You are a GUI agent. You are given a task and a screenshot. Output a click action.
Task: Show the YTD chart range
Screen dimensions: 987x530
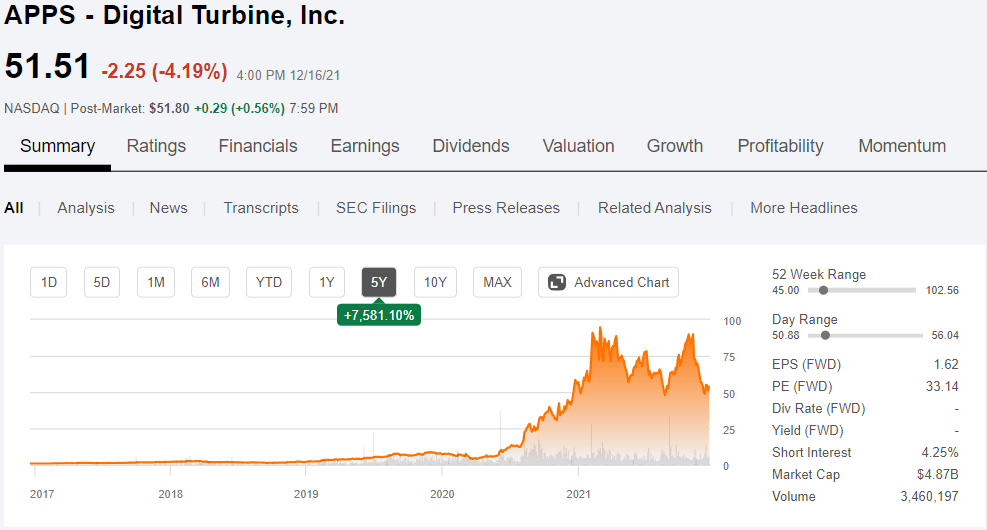coord(269,282)
